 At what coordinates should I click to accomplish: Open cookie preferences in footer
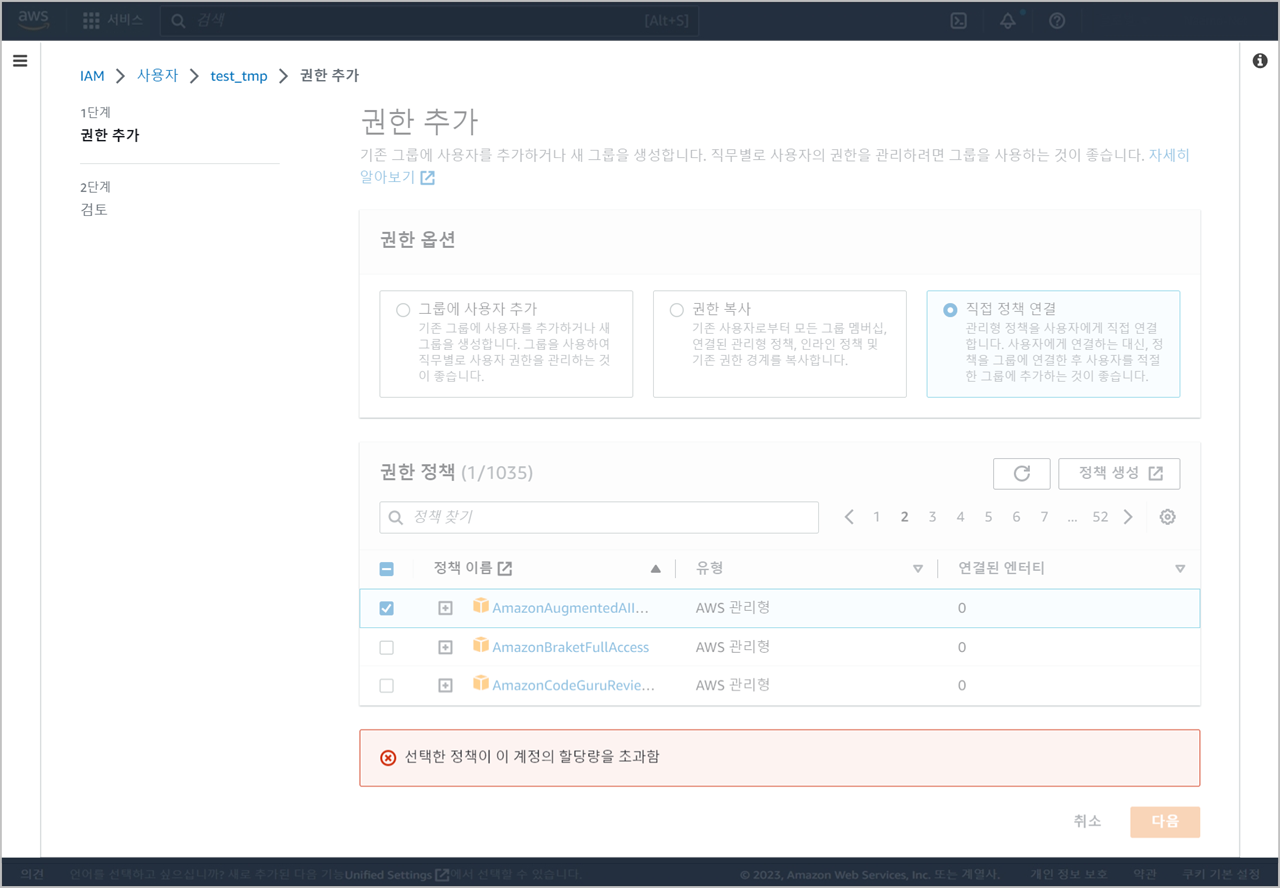pos(1221,874)
